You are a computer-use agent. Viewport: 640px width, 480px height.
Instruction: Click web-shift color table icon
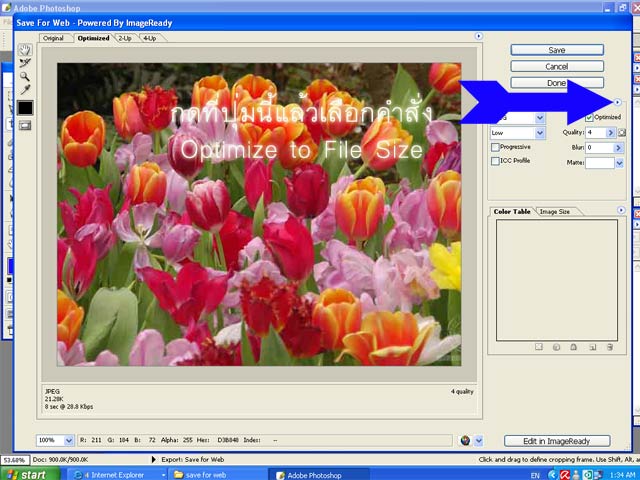pos(556,347)
